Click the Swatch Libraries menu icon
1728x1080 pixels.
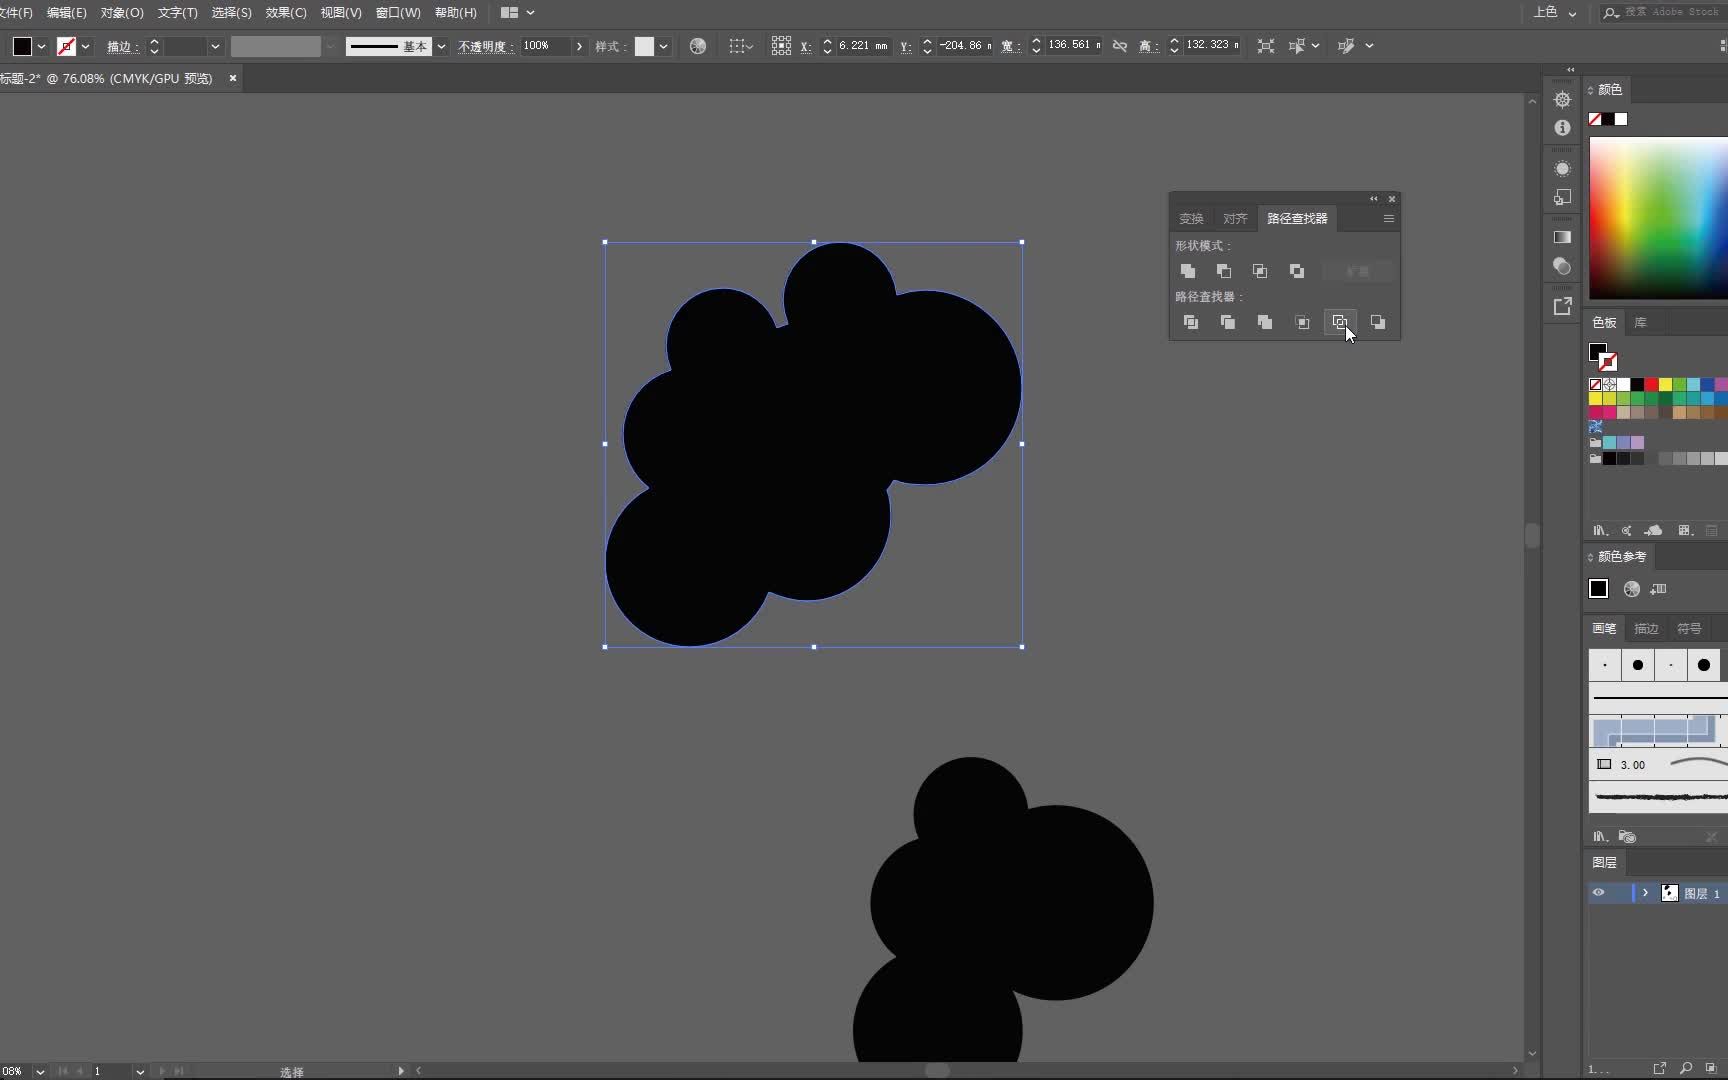click(x=1600, y=530)
